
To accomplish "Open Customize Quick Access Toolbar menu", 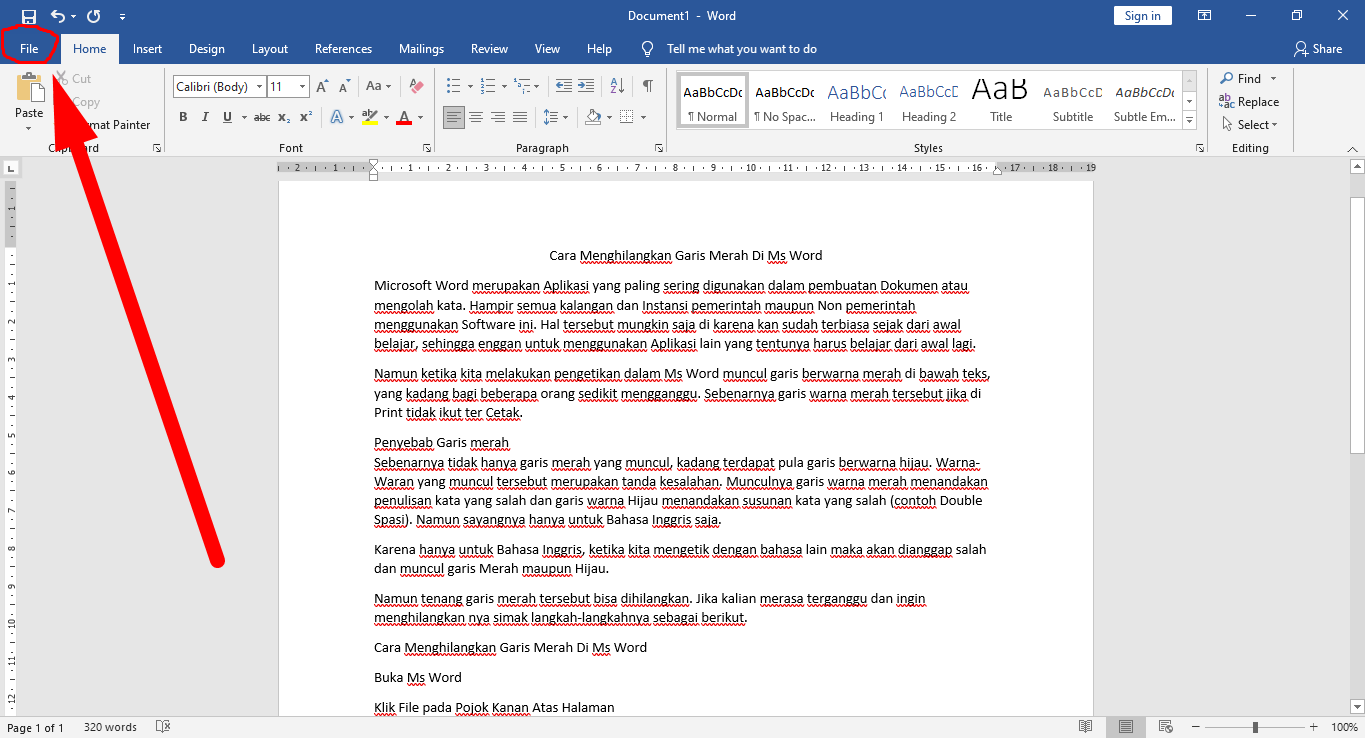I will click(x=122, y=16).
